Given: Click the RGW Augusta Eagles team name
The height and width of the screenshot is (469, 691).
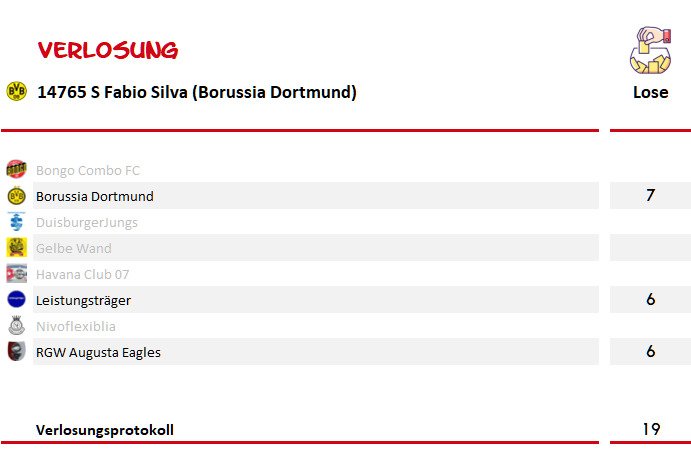Looking at the screenshot, I should pyautogui.click(x=98, y=353).
